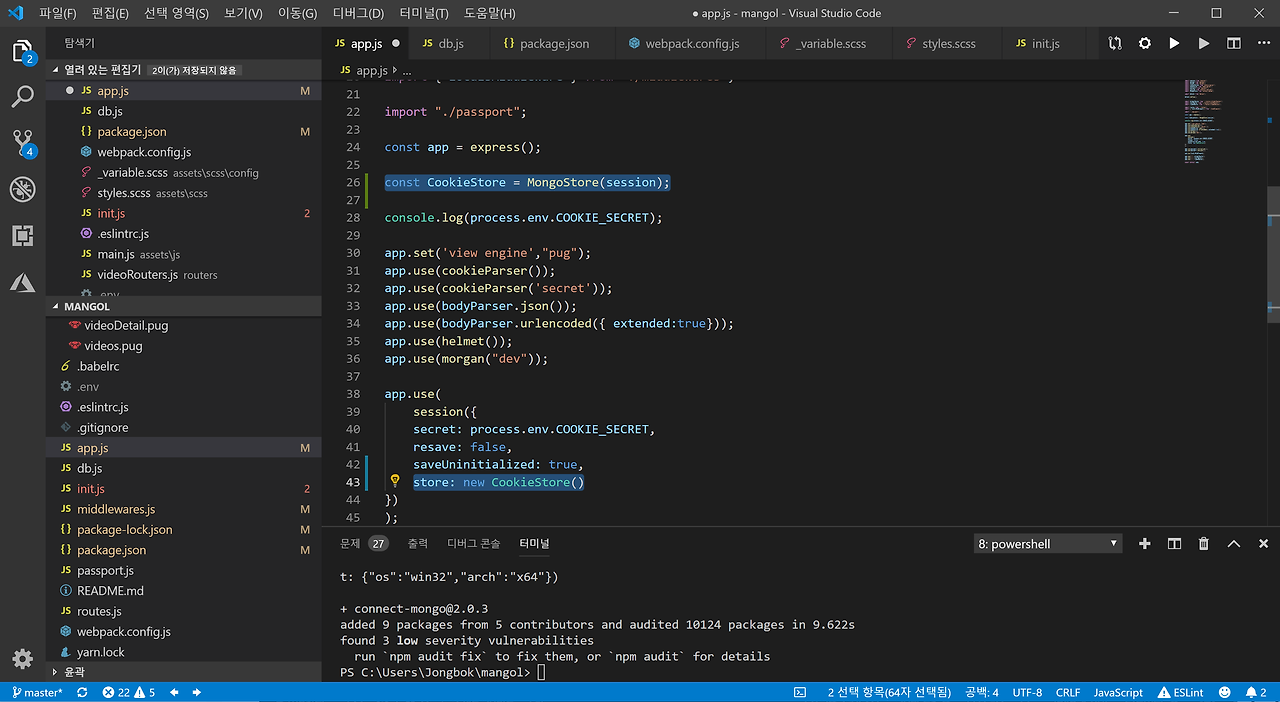Click the Azure icon in activity bar

(22, 283)
